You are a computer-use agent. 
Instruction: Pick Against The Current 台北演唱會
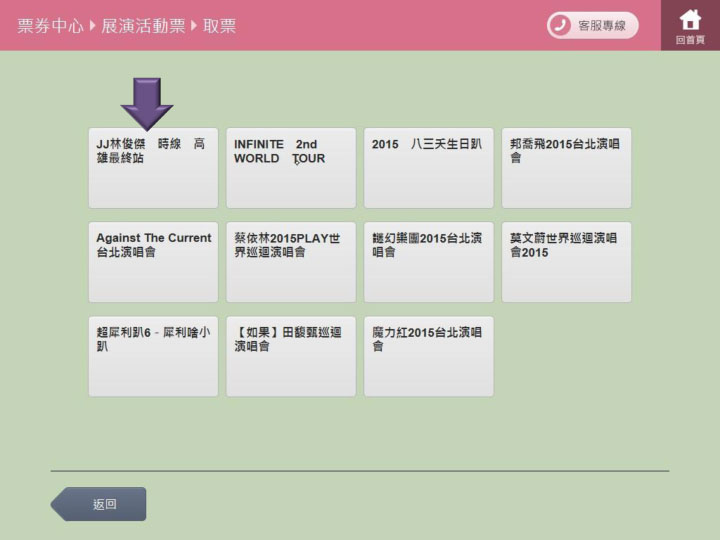(x=153, y=262)
